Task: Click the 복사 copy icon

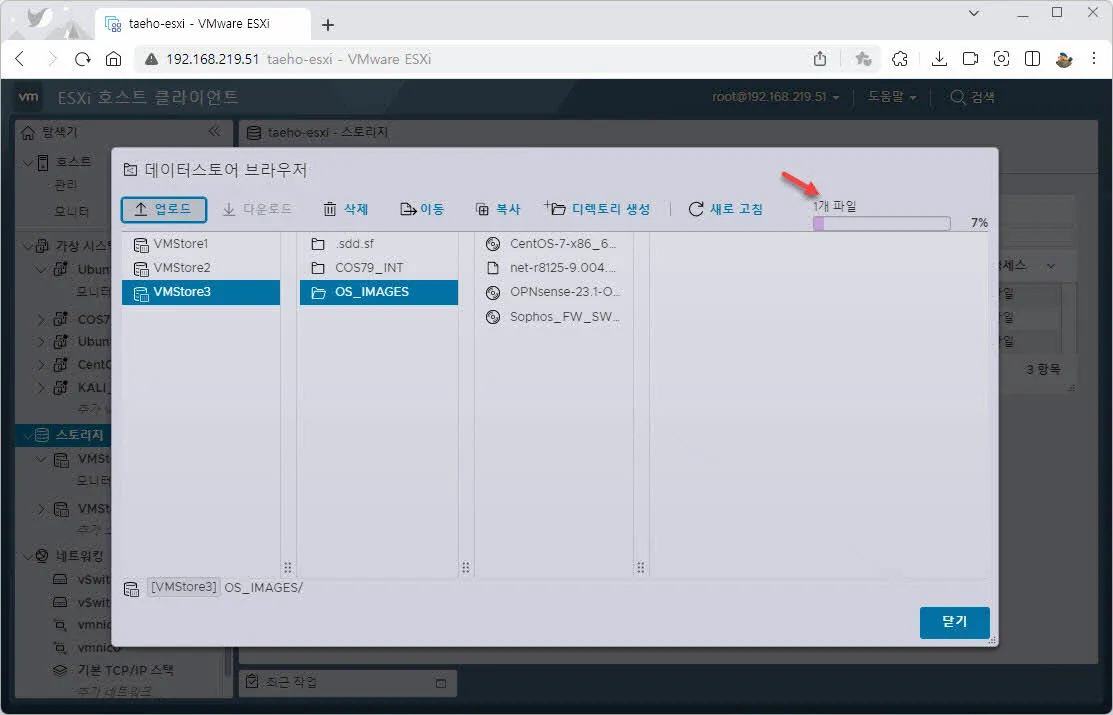Action: click(x=482, y=209)
